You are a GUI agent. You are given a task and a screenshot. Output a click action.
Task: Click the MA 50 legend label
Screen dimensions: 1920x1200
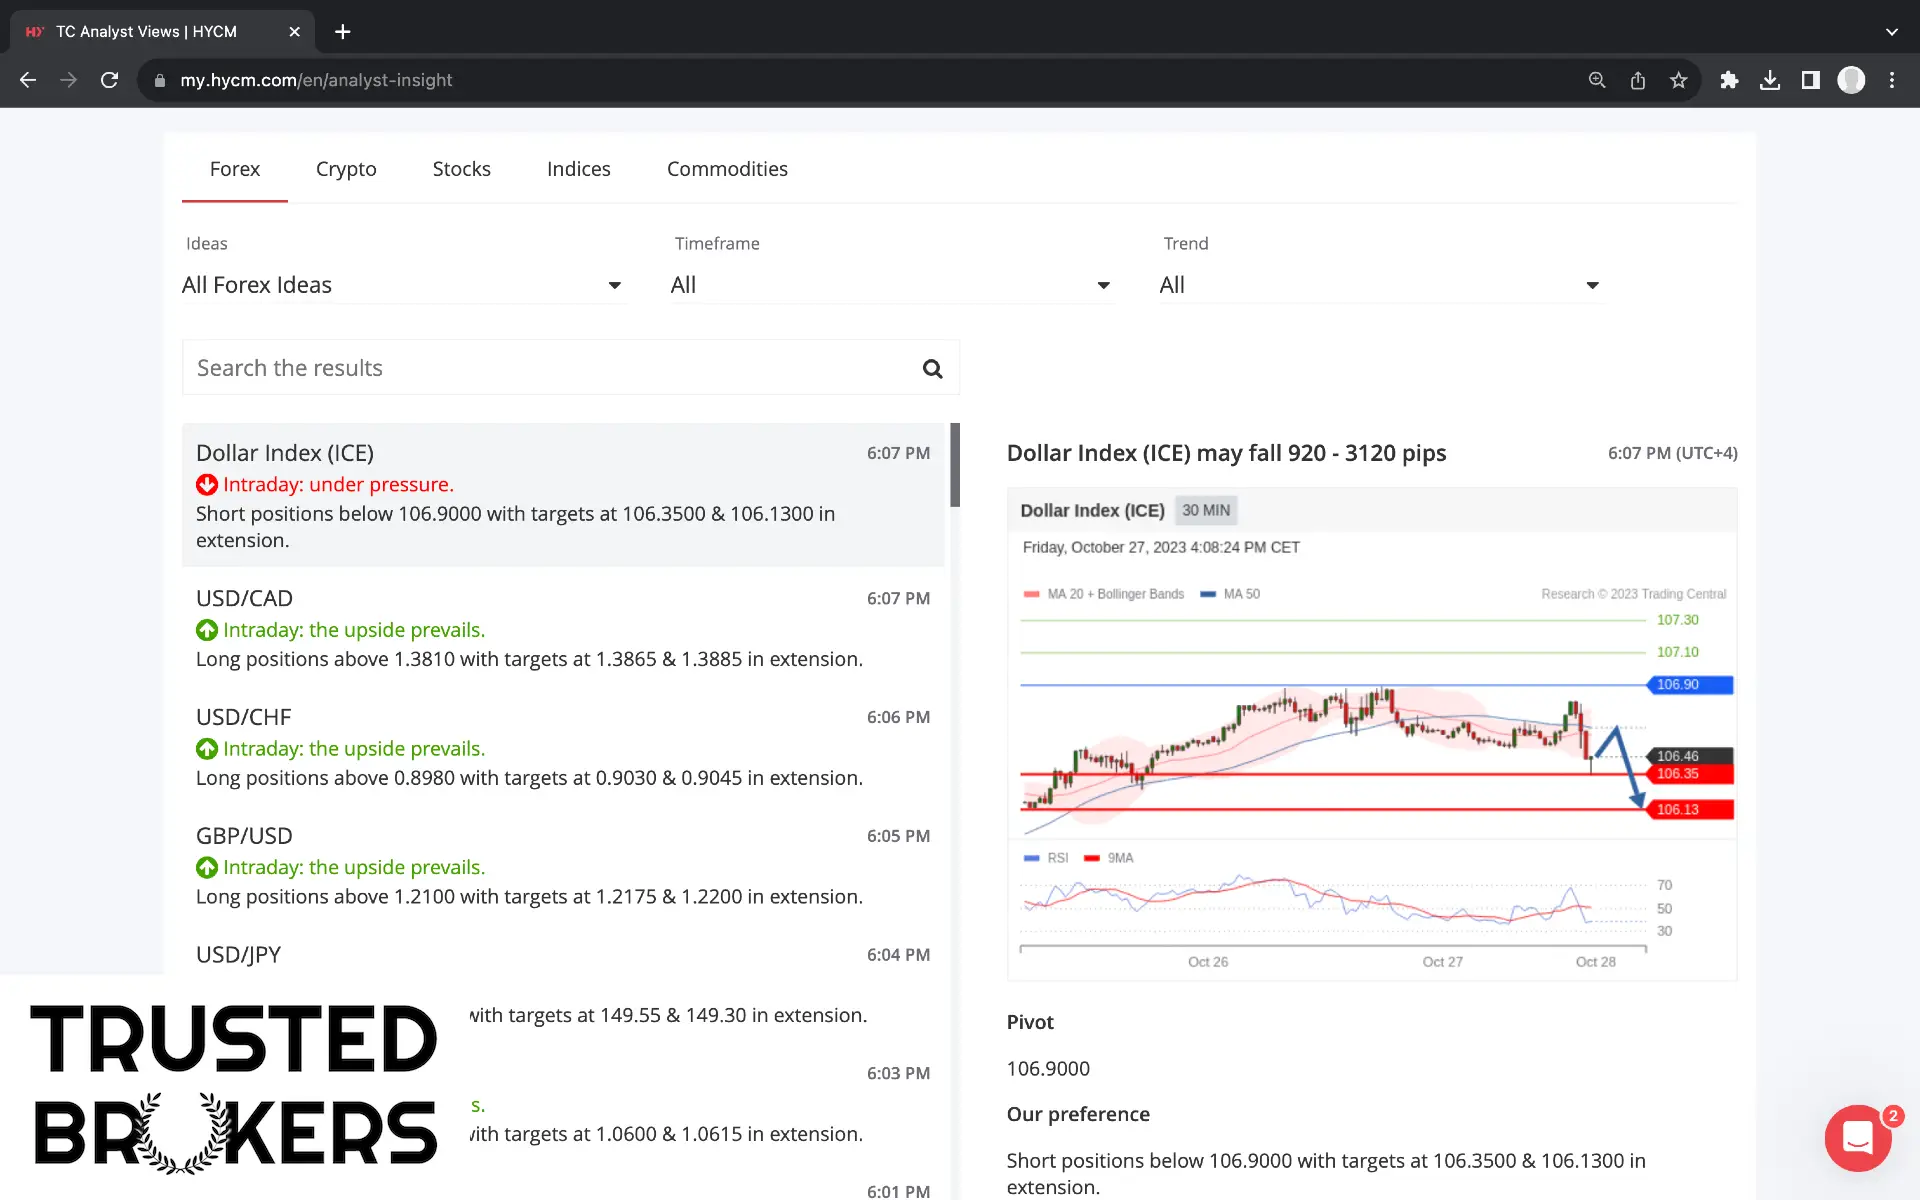click(x=1241, y=594)
